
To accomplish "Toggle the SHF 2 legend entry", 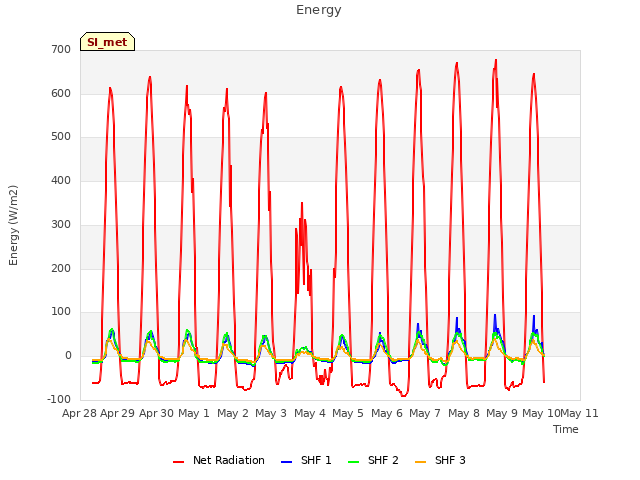I will pos(373,460).
